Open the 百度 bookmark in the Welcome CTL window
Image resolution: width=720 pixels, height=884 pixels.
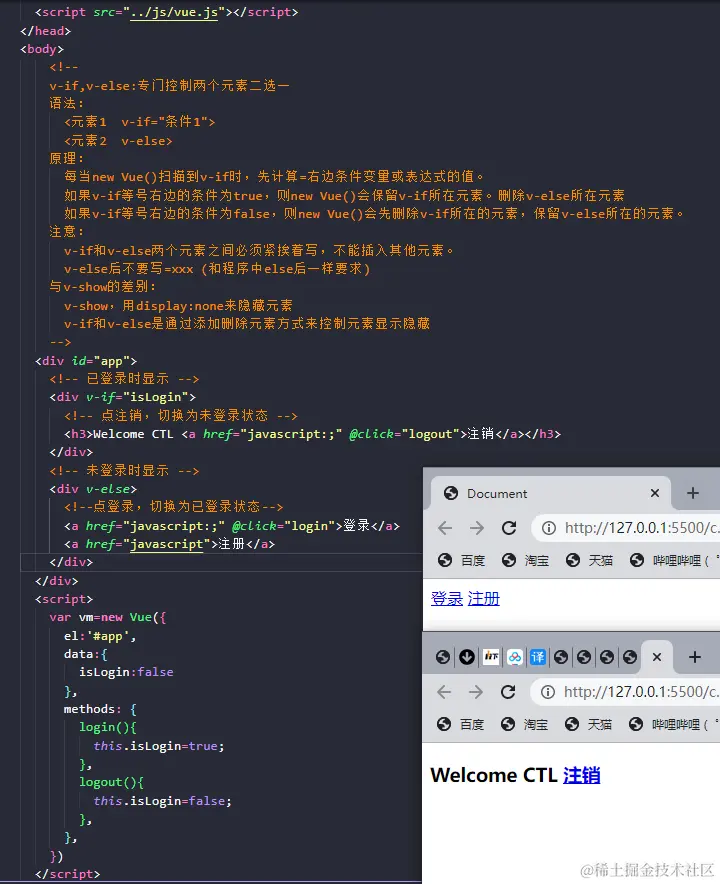click(x=461, y=724)
